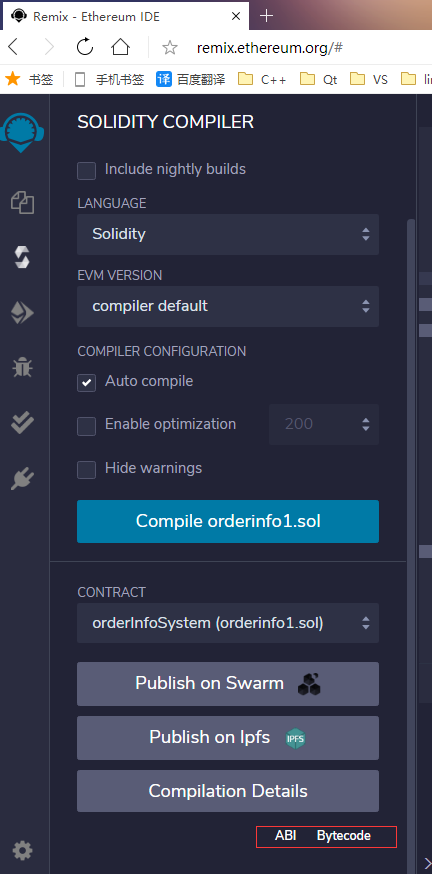The width and height of the screenshot is (432, 874).
Task: Click Compile orderinfo1.sol button
Action: pos(228,521)
